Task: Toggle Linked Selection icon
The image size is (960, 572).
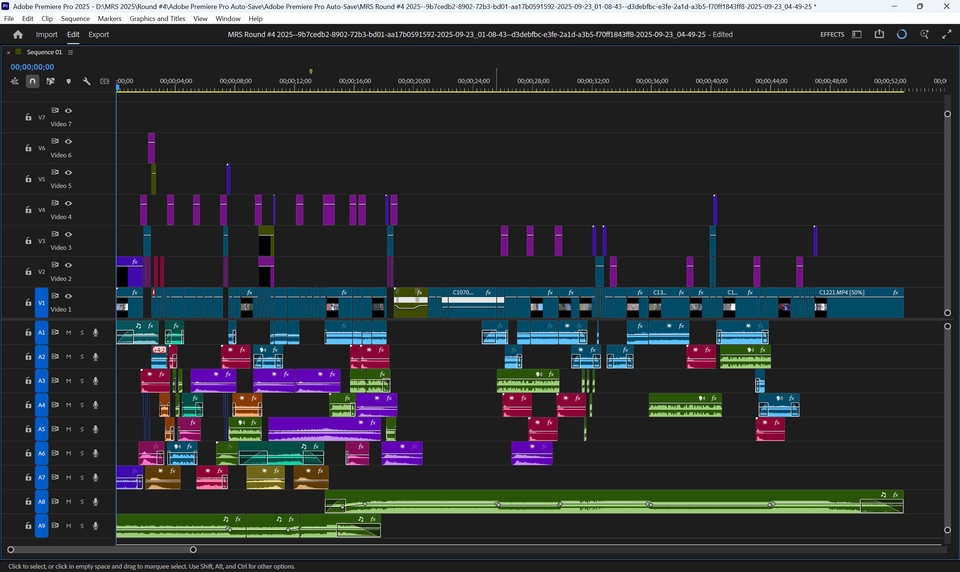Action: [50, 81]
